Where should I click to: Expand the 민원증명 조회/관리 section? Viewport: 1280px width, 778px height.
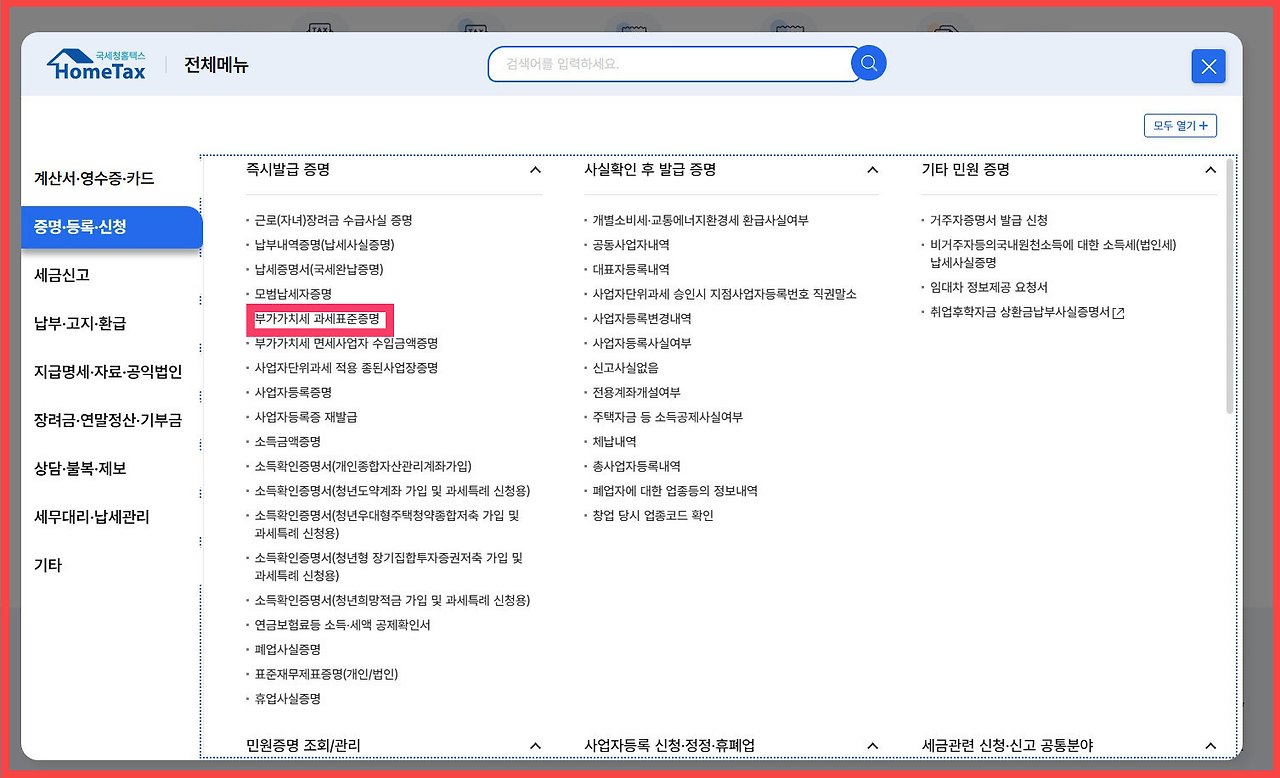(535, 745)
